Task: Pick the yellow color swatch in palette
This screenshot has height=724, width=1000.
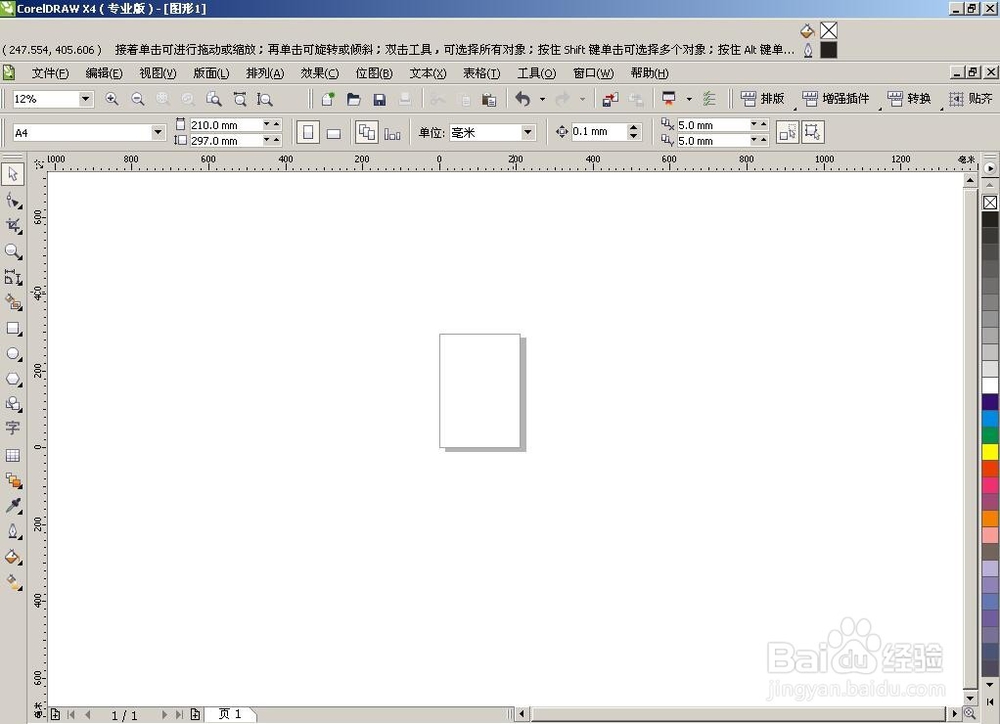Action: click(x=990, y=452)
